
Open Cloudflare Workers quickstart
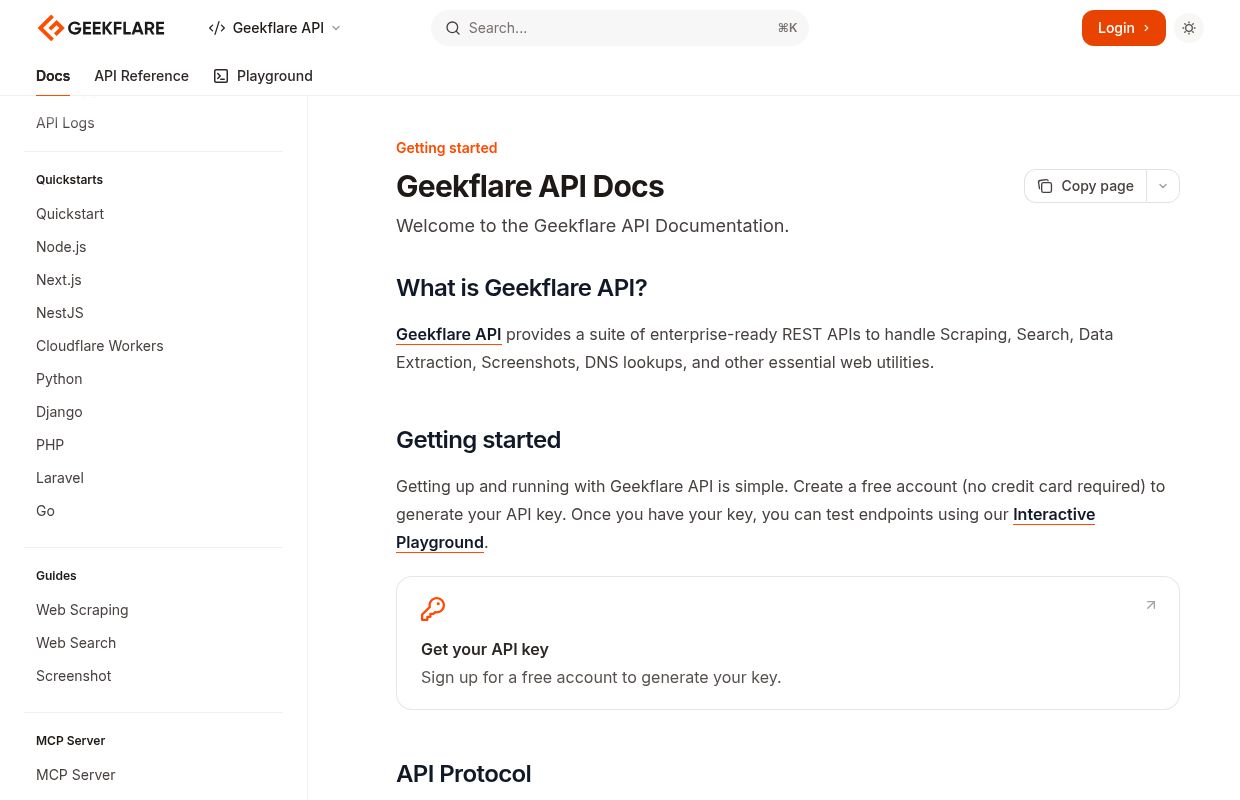[x=100, y=346]
